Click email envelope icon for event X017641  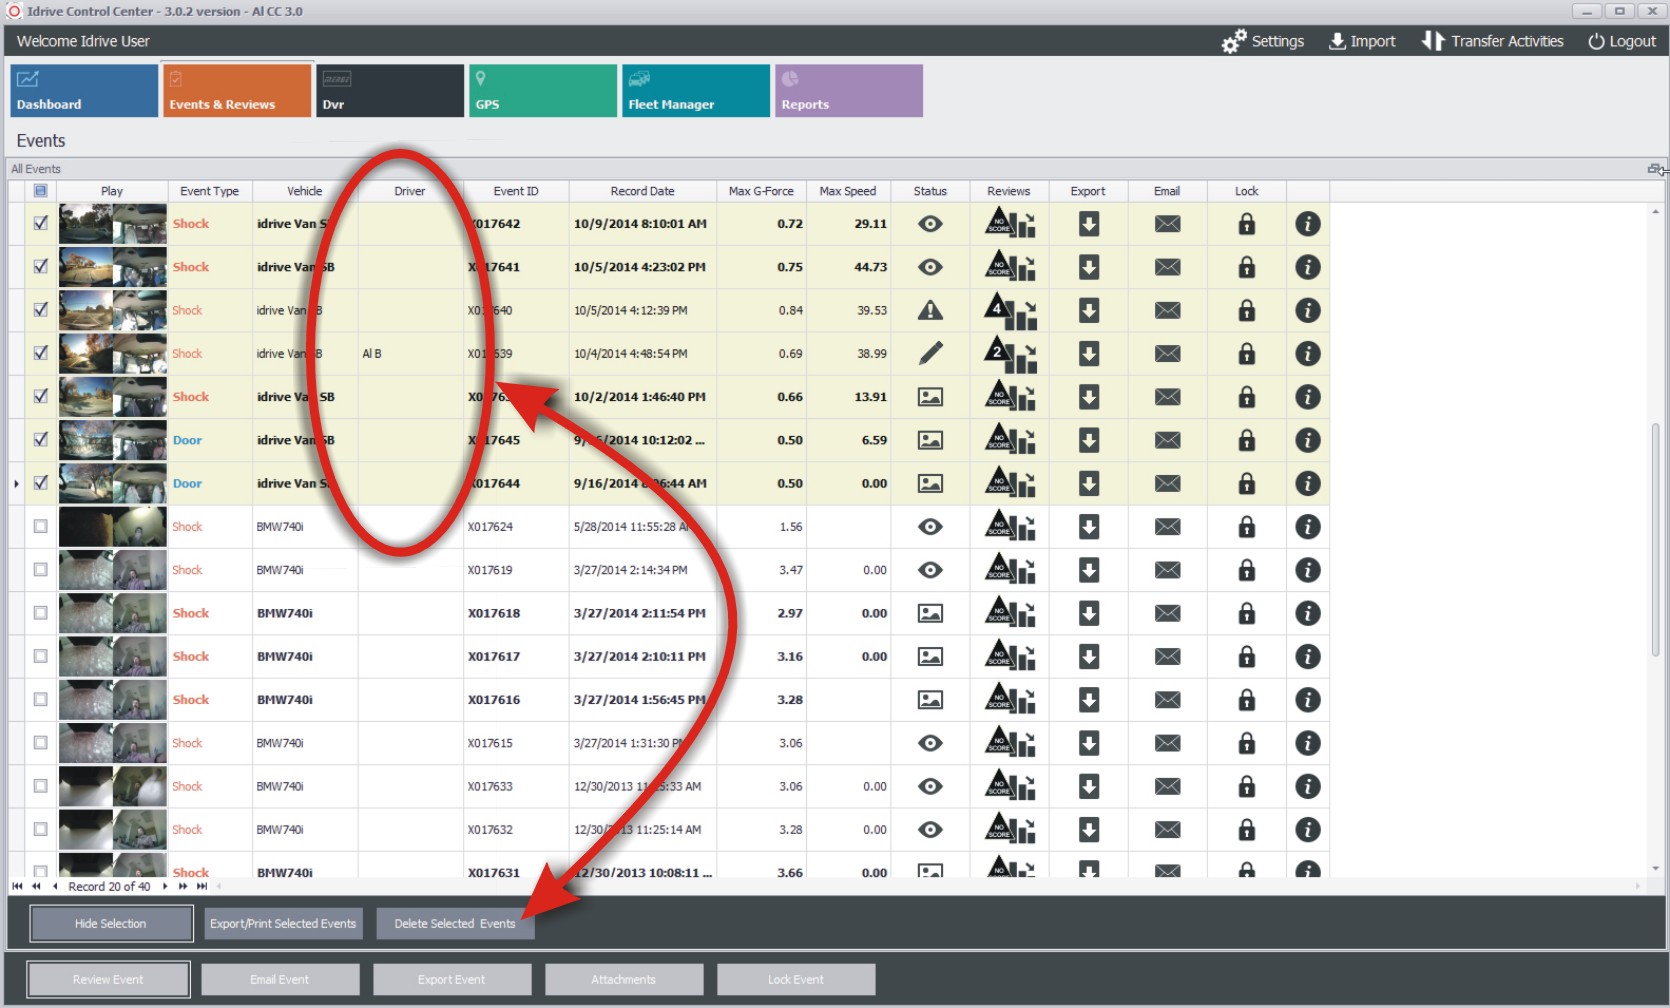[x=1167, y=267]
